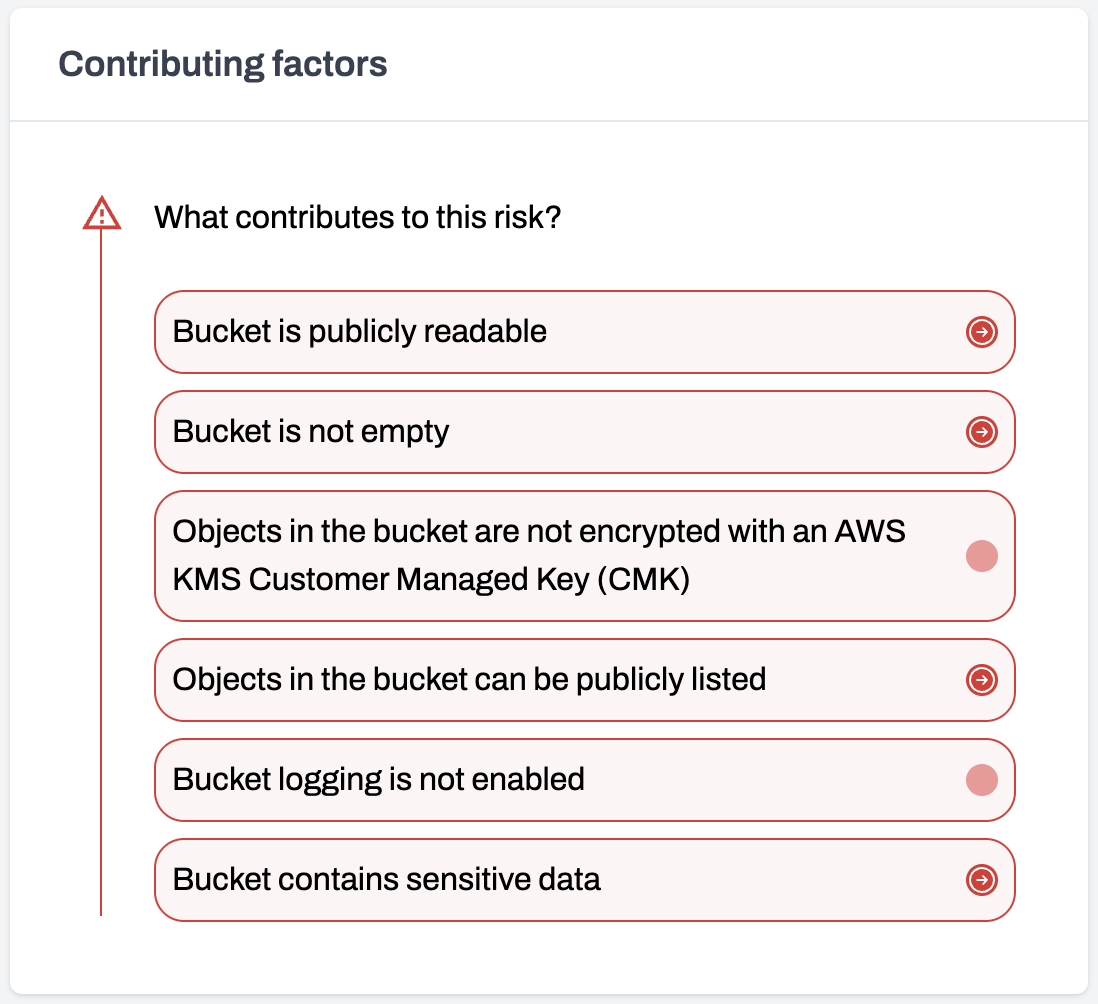The image size is (1098, 1004).
Task: Open arrow icon for Bucket is publicly readable
Action: [981, 332]
